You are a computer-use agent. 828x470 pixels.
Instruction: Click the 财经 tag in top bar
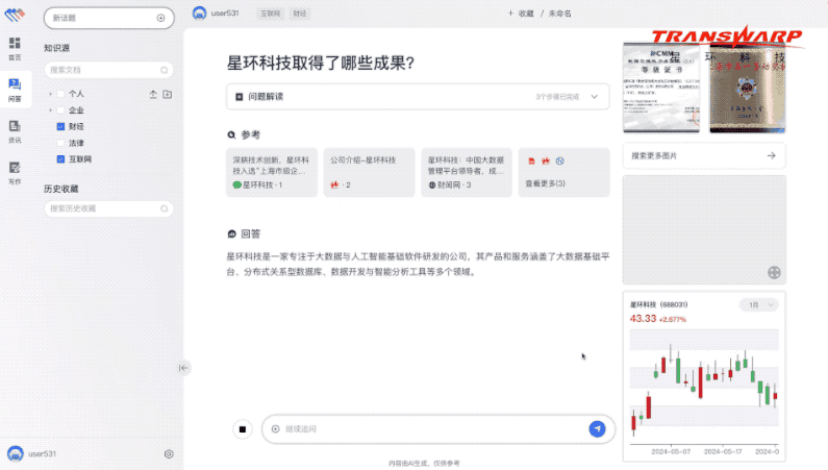(299, 13)
